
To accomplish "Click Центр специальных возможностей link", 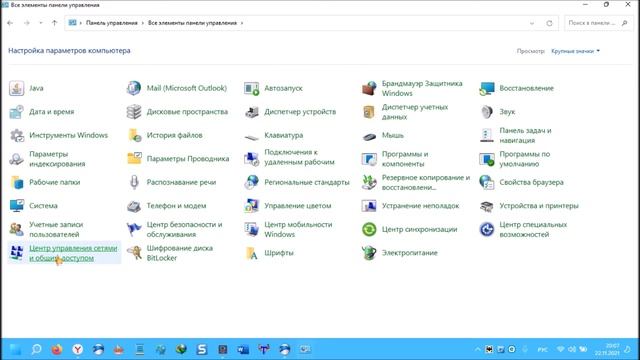I will pos(533,229).
